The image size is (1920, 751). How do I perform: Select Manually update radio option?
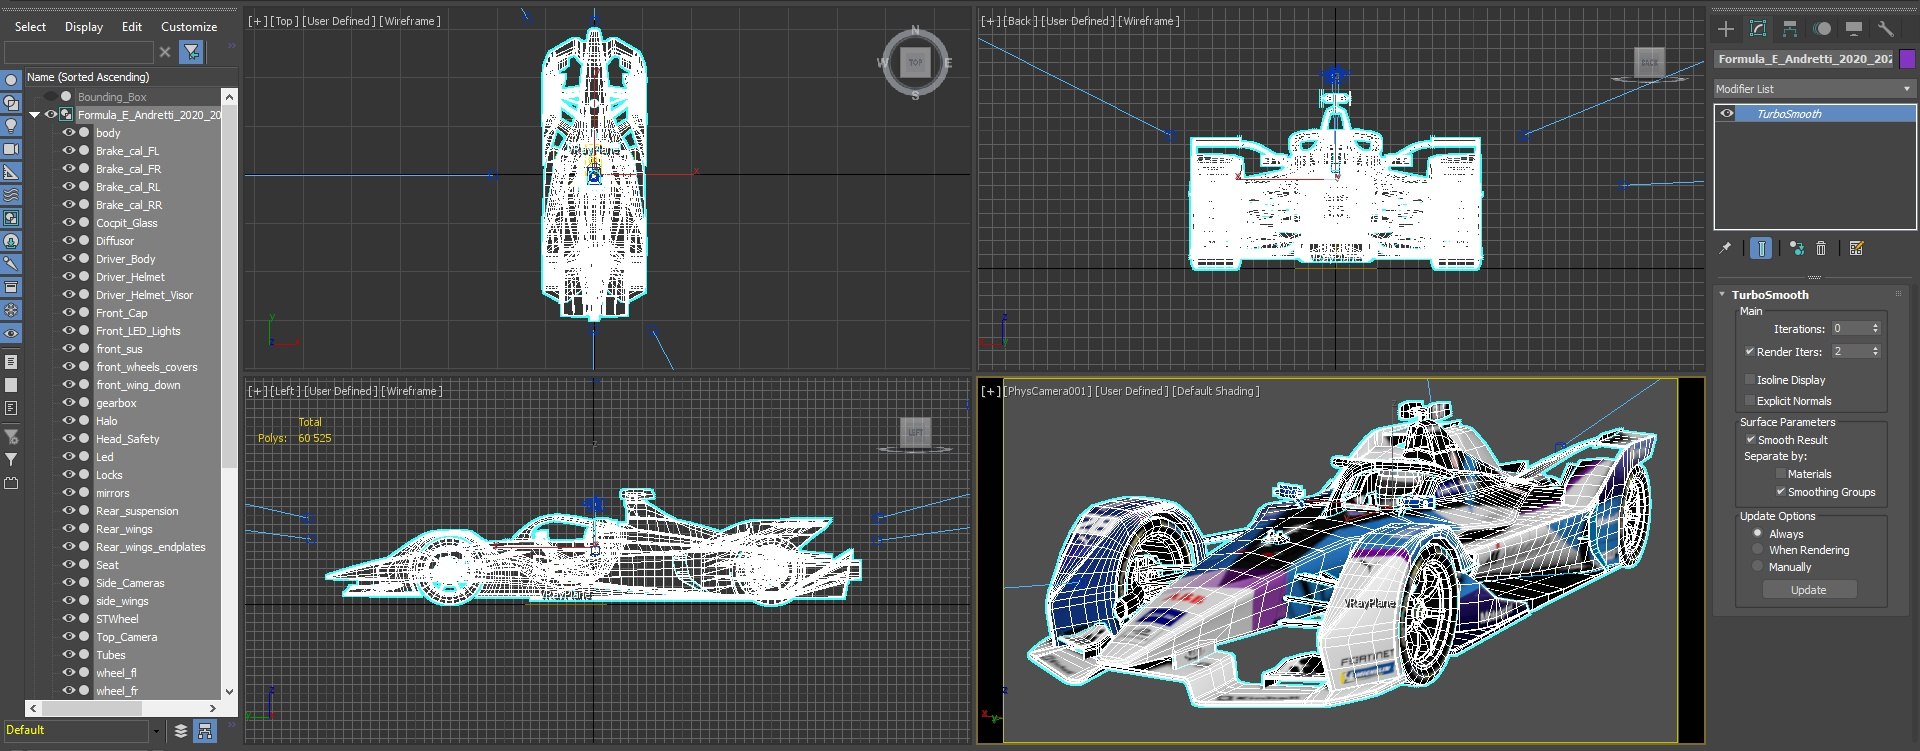point(1758,567)
